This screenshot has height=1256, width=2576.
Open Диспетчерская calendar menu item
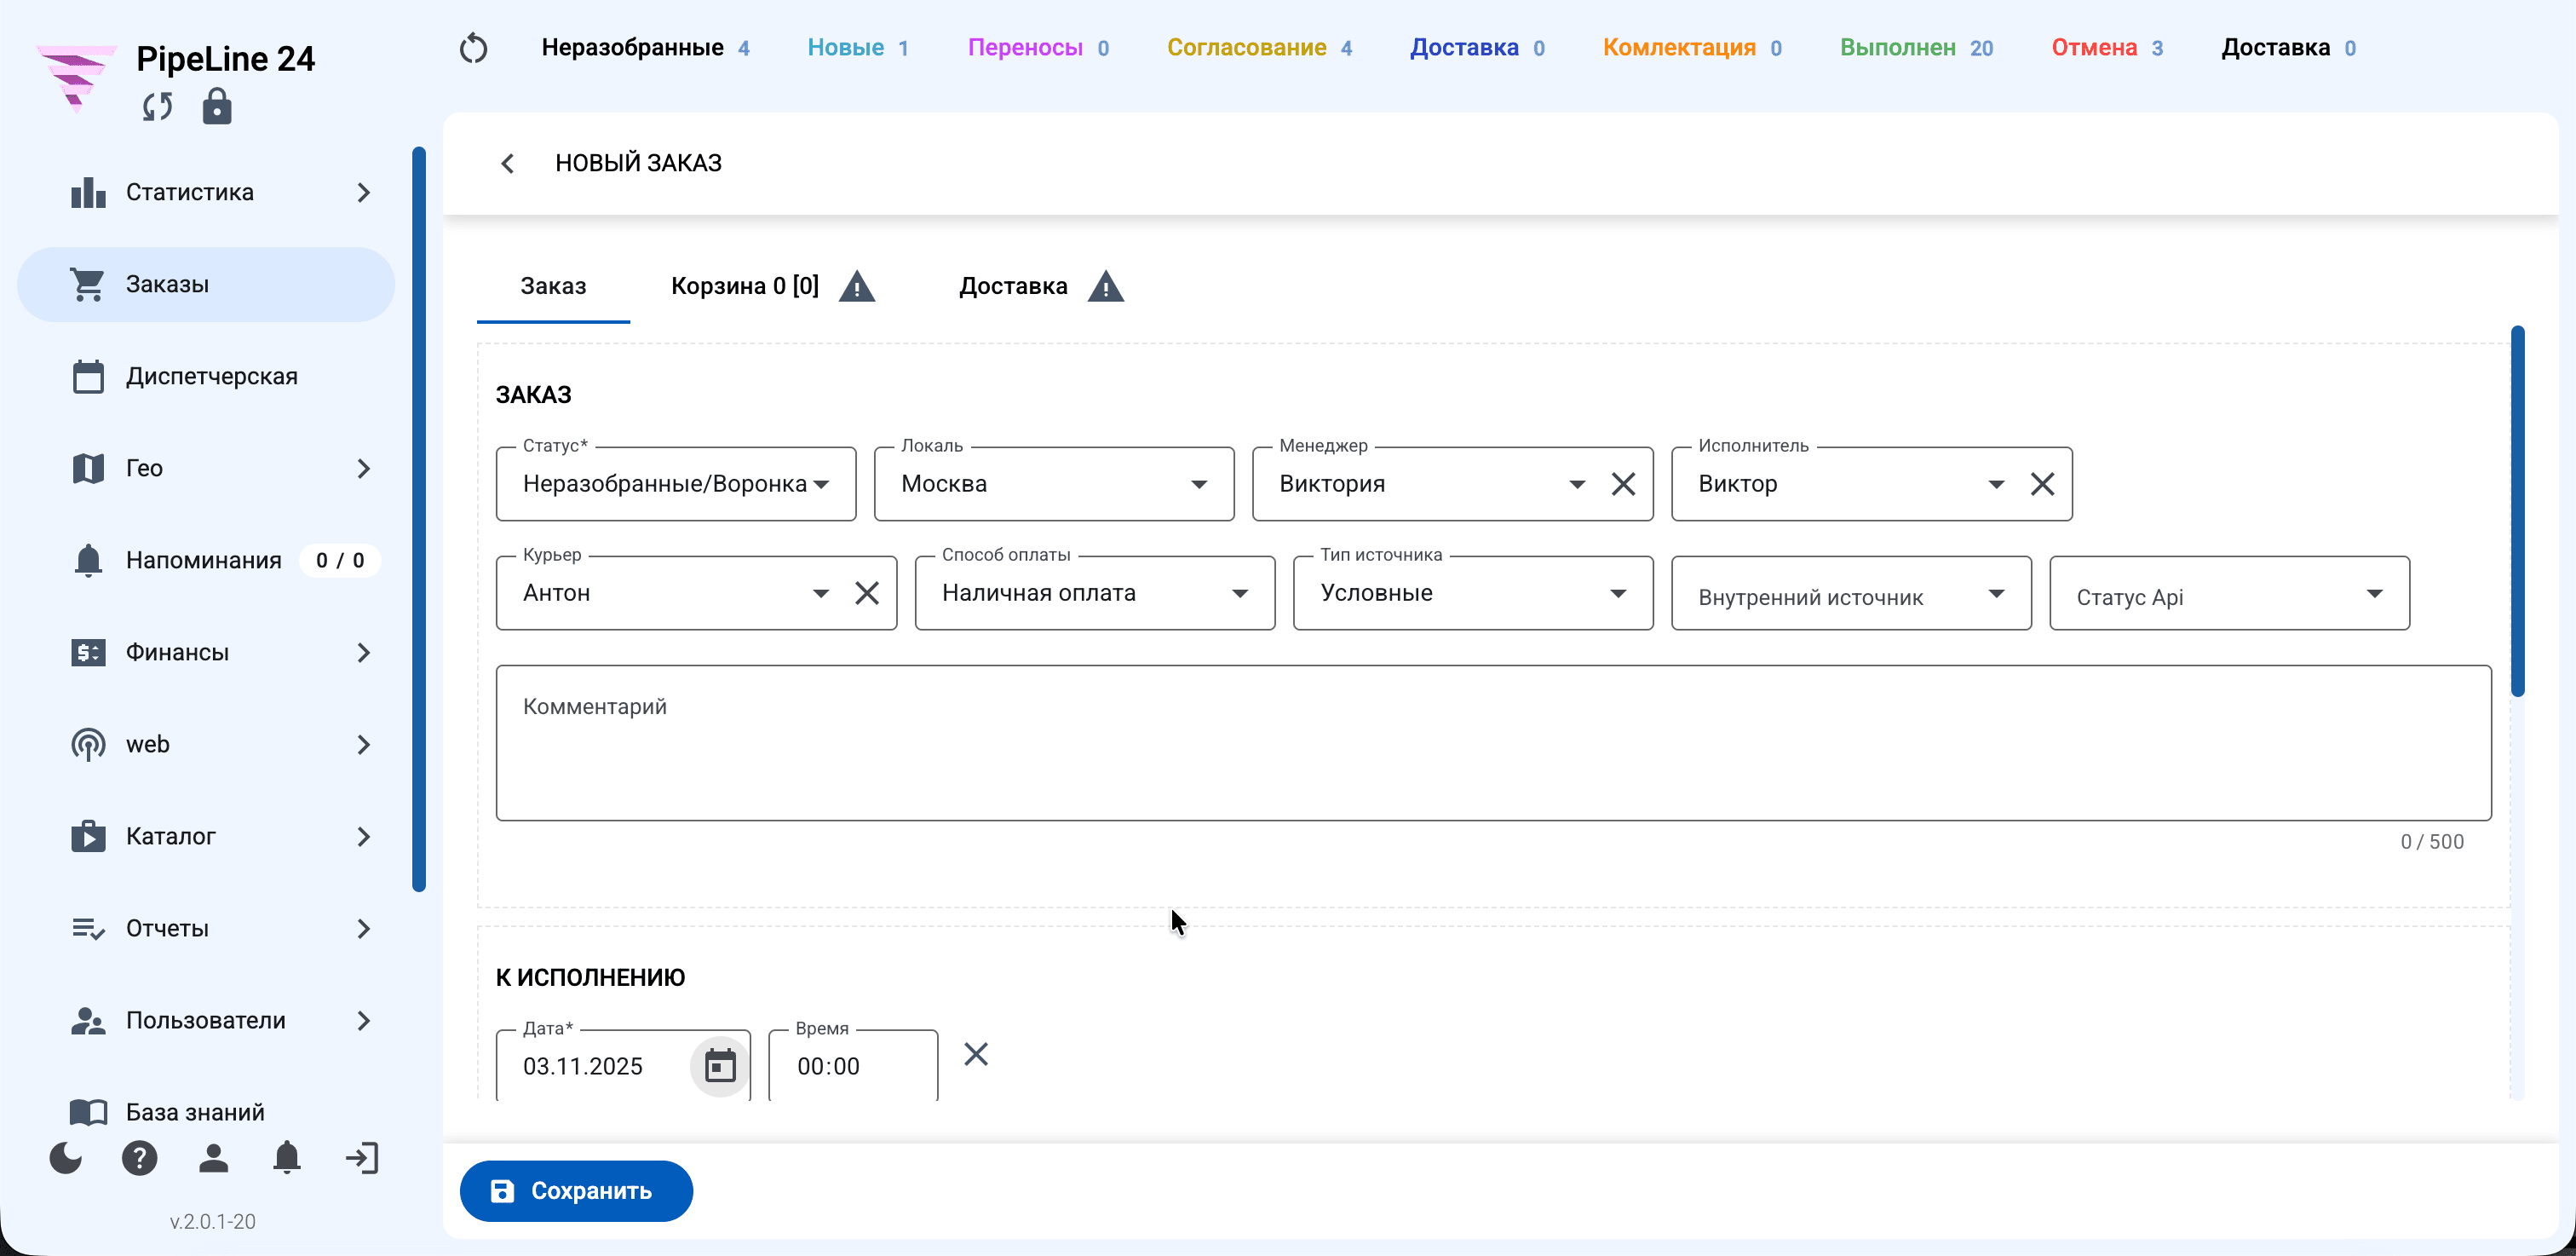pyautogui.click(x=206, y=377)
